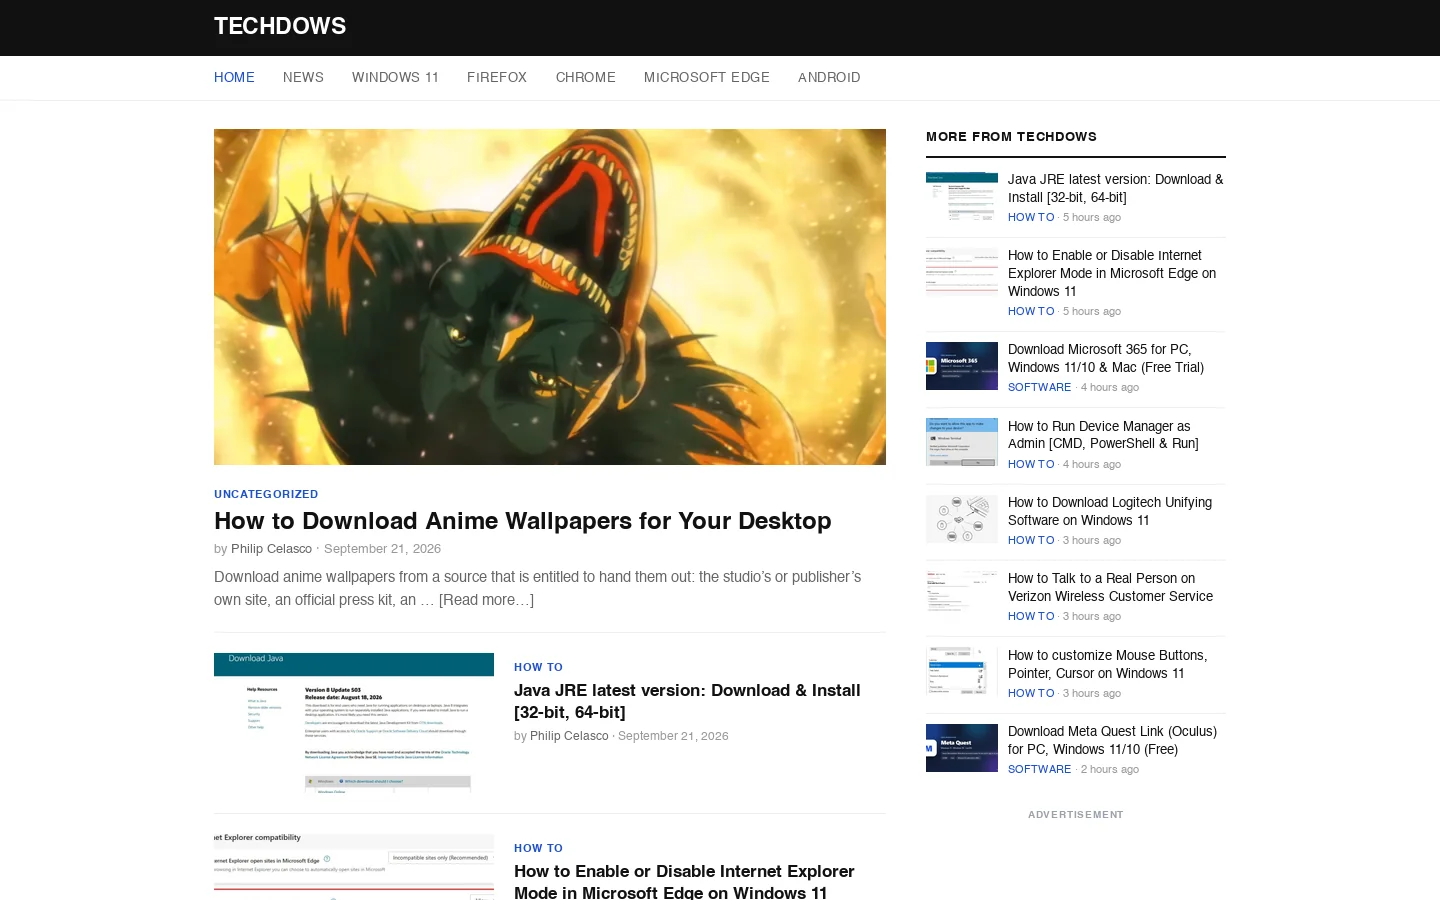Open Philip Celasco under the anime wallpapers post

tap(271, 549)
